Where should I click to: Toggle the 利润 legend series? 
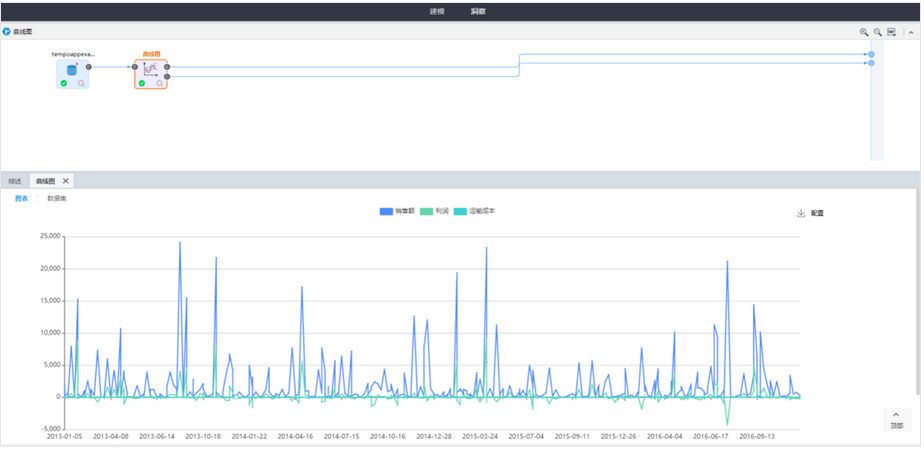[435, 211]
